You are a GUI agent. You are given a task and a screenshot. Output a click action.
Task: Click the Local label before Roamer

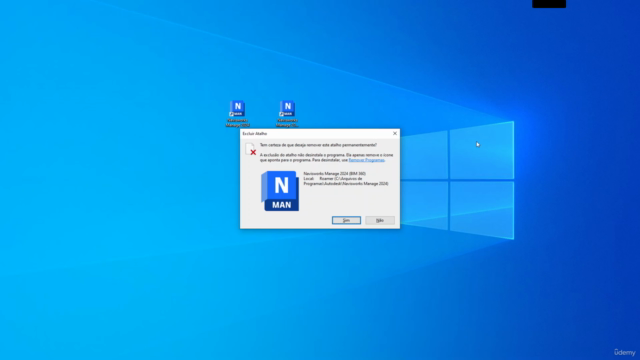click(x=309, y=178)
